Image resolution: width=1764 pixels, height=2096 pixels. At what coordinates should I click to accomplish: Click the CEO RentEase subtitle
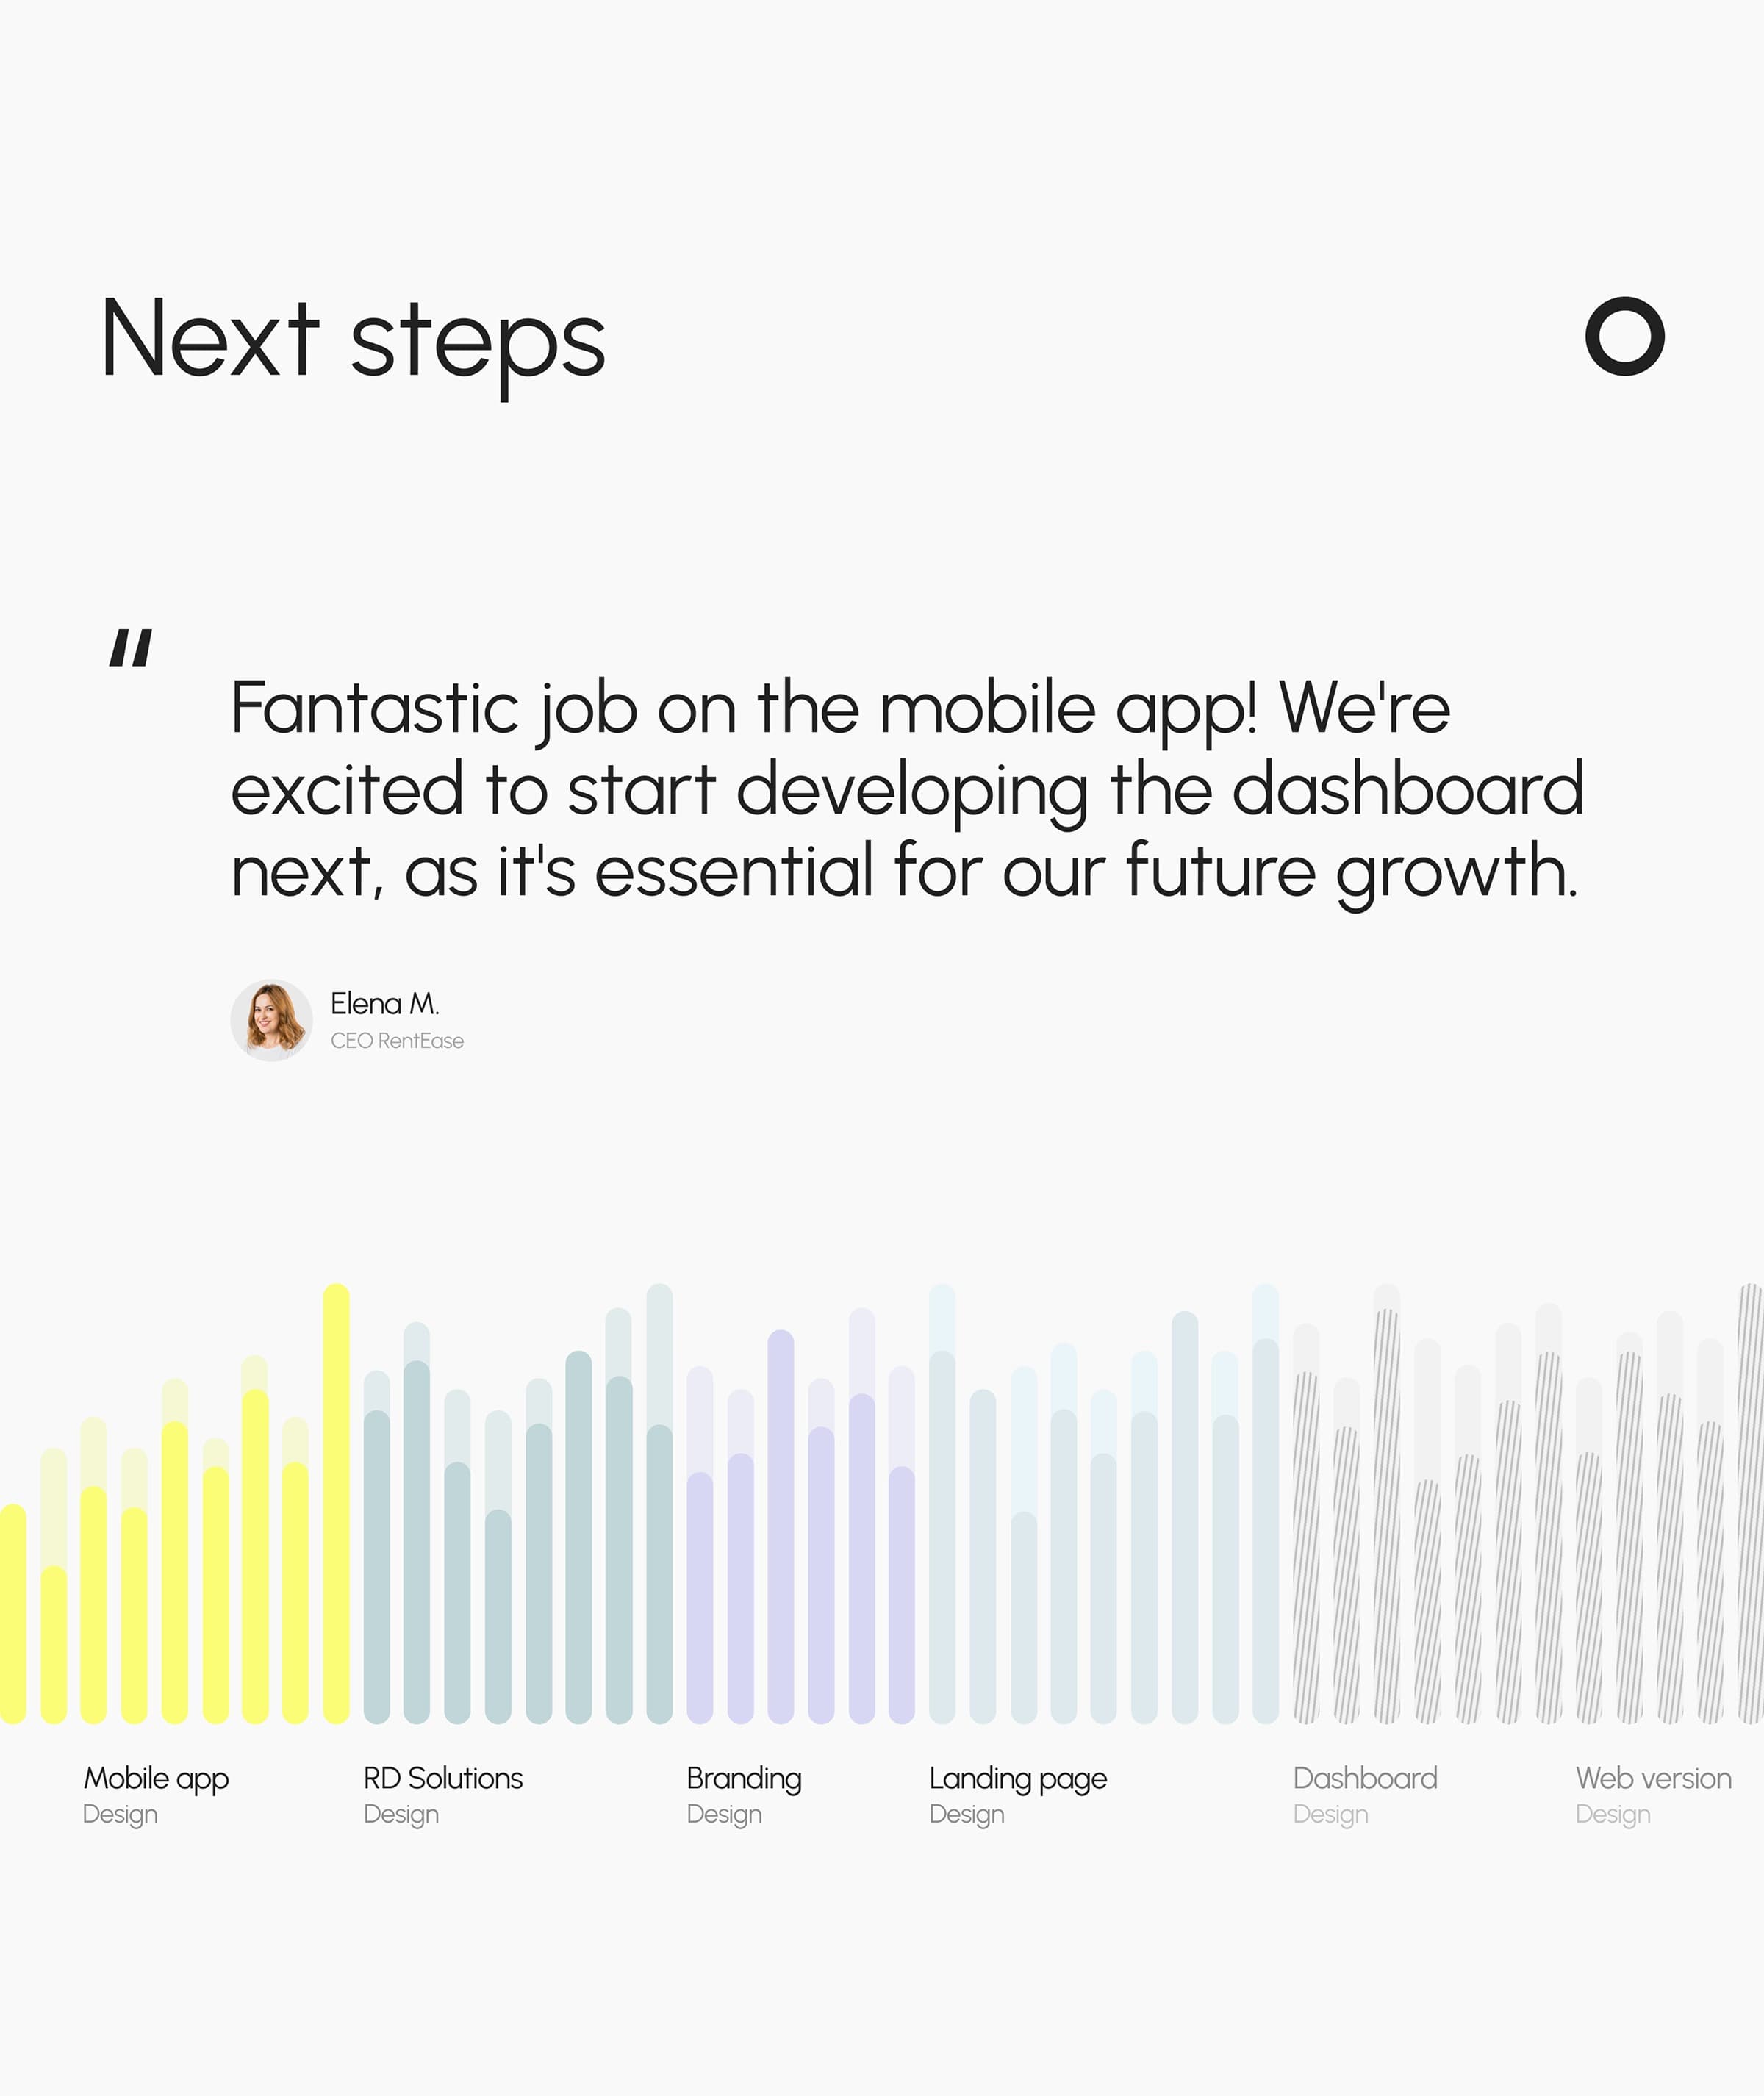[397, 1041]
